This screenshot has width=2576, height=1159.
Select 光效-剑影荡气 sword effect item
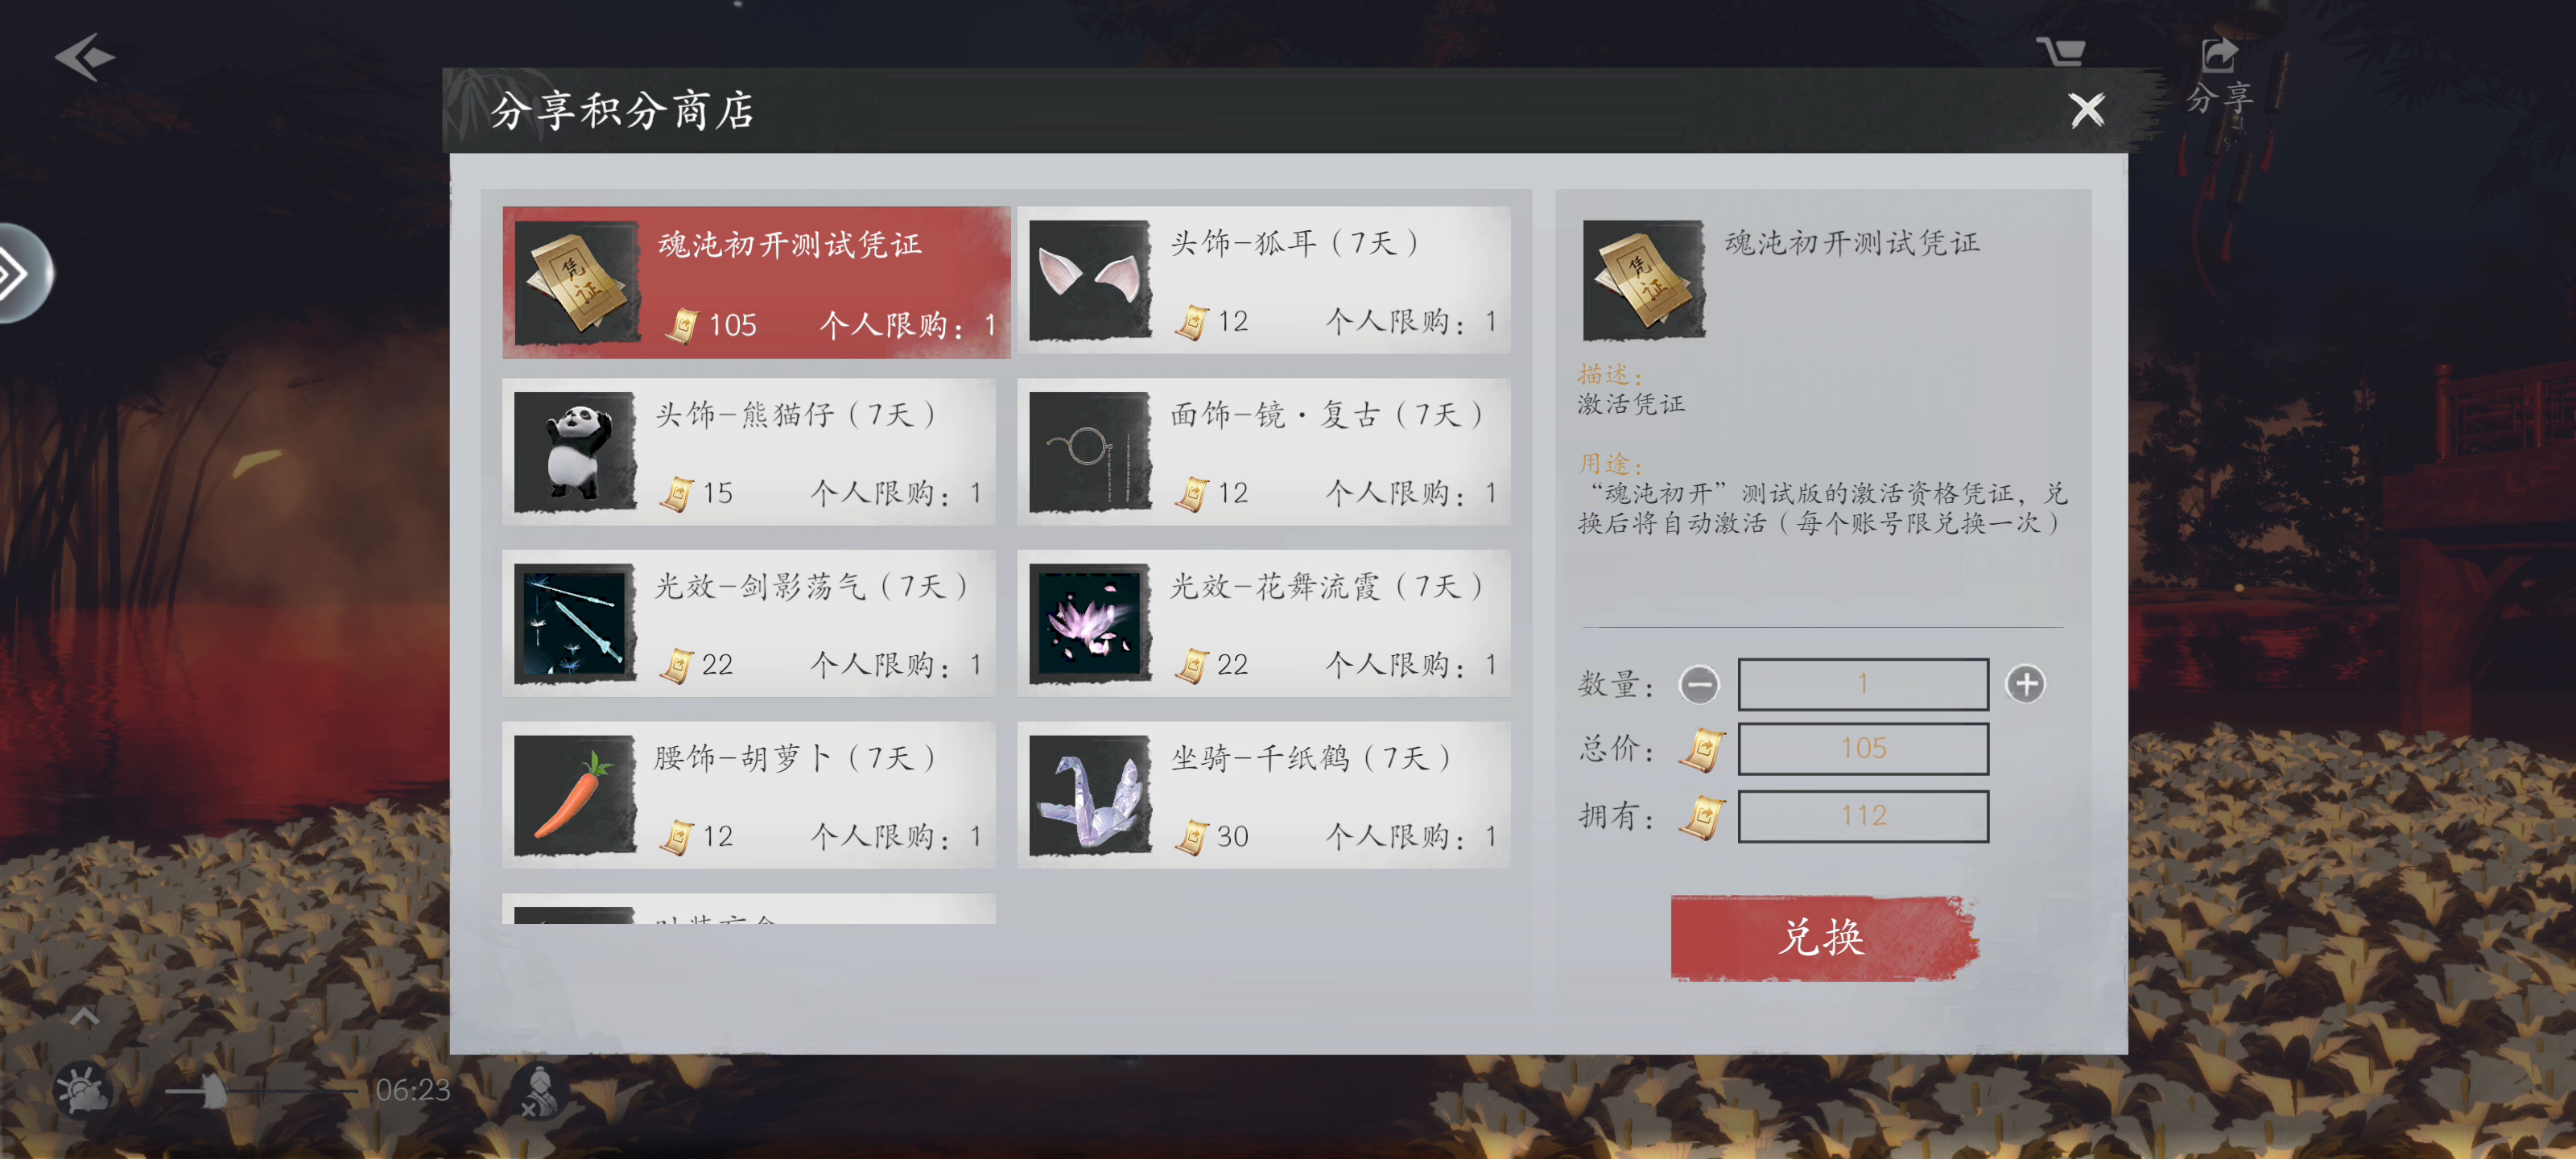click(749, 623)
